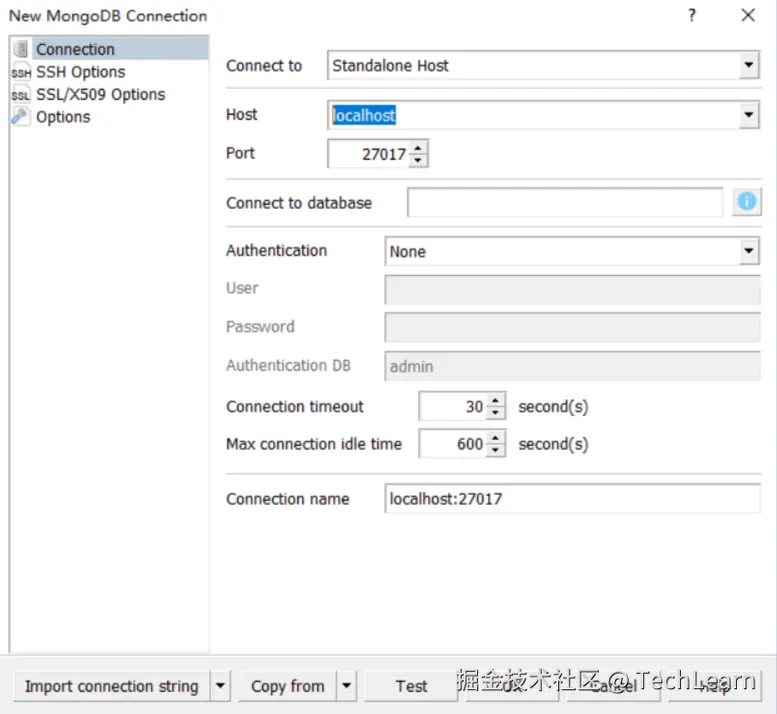Image resolution: width=777 pixels, height=714 pixels.
Task: Click the Connection timeout value field
Action: (x=453, y=406)
